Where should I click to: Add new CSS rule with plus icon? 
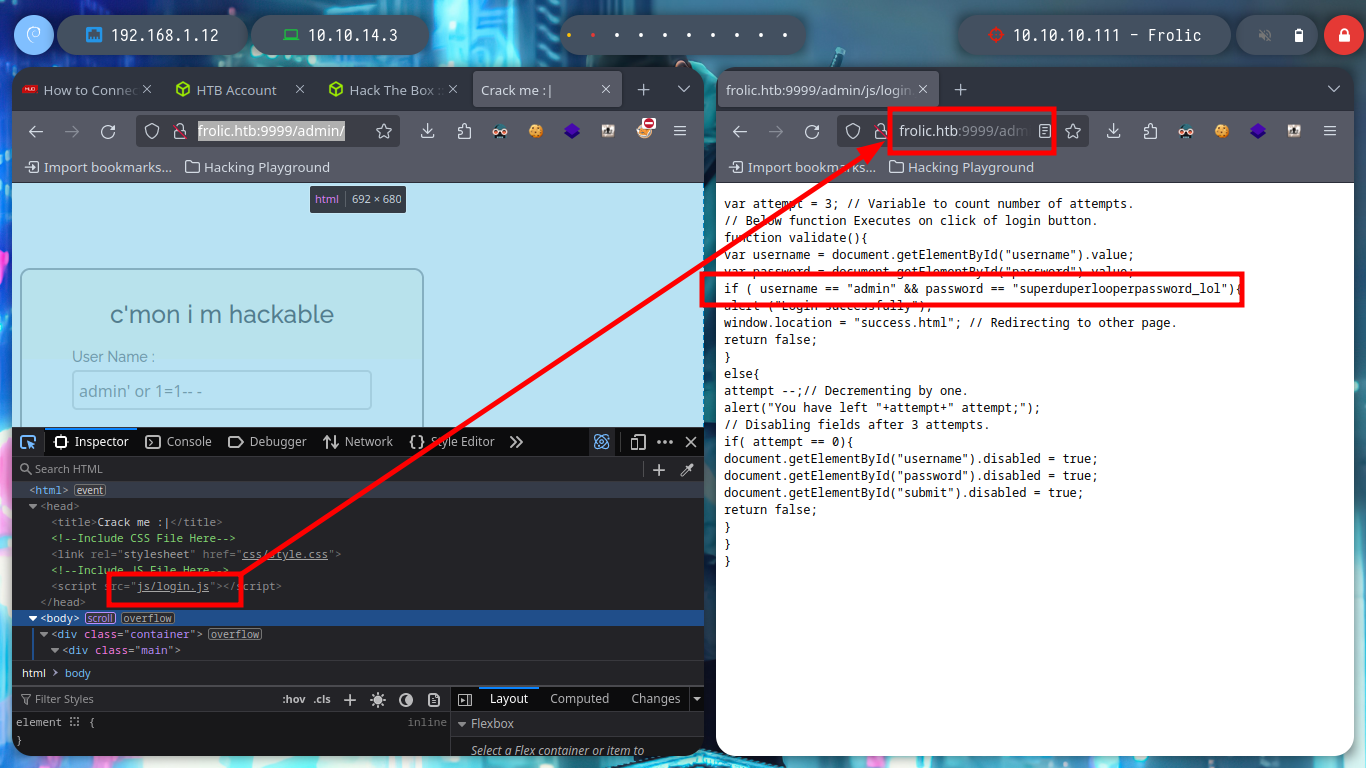click(x=350, y=700)
